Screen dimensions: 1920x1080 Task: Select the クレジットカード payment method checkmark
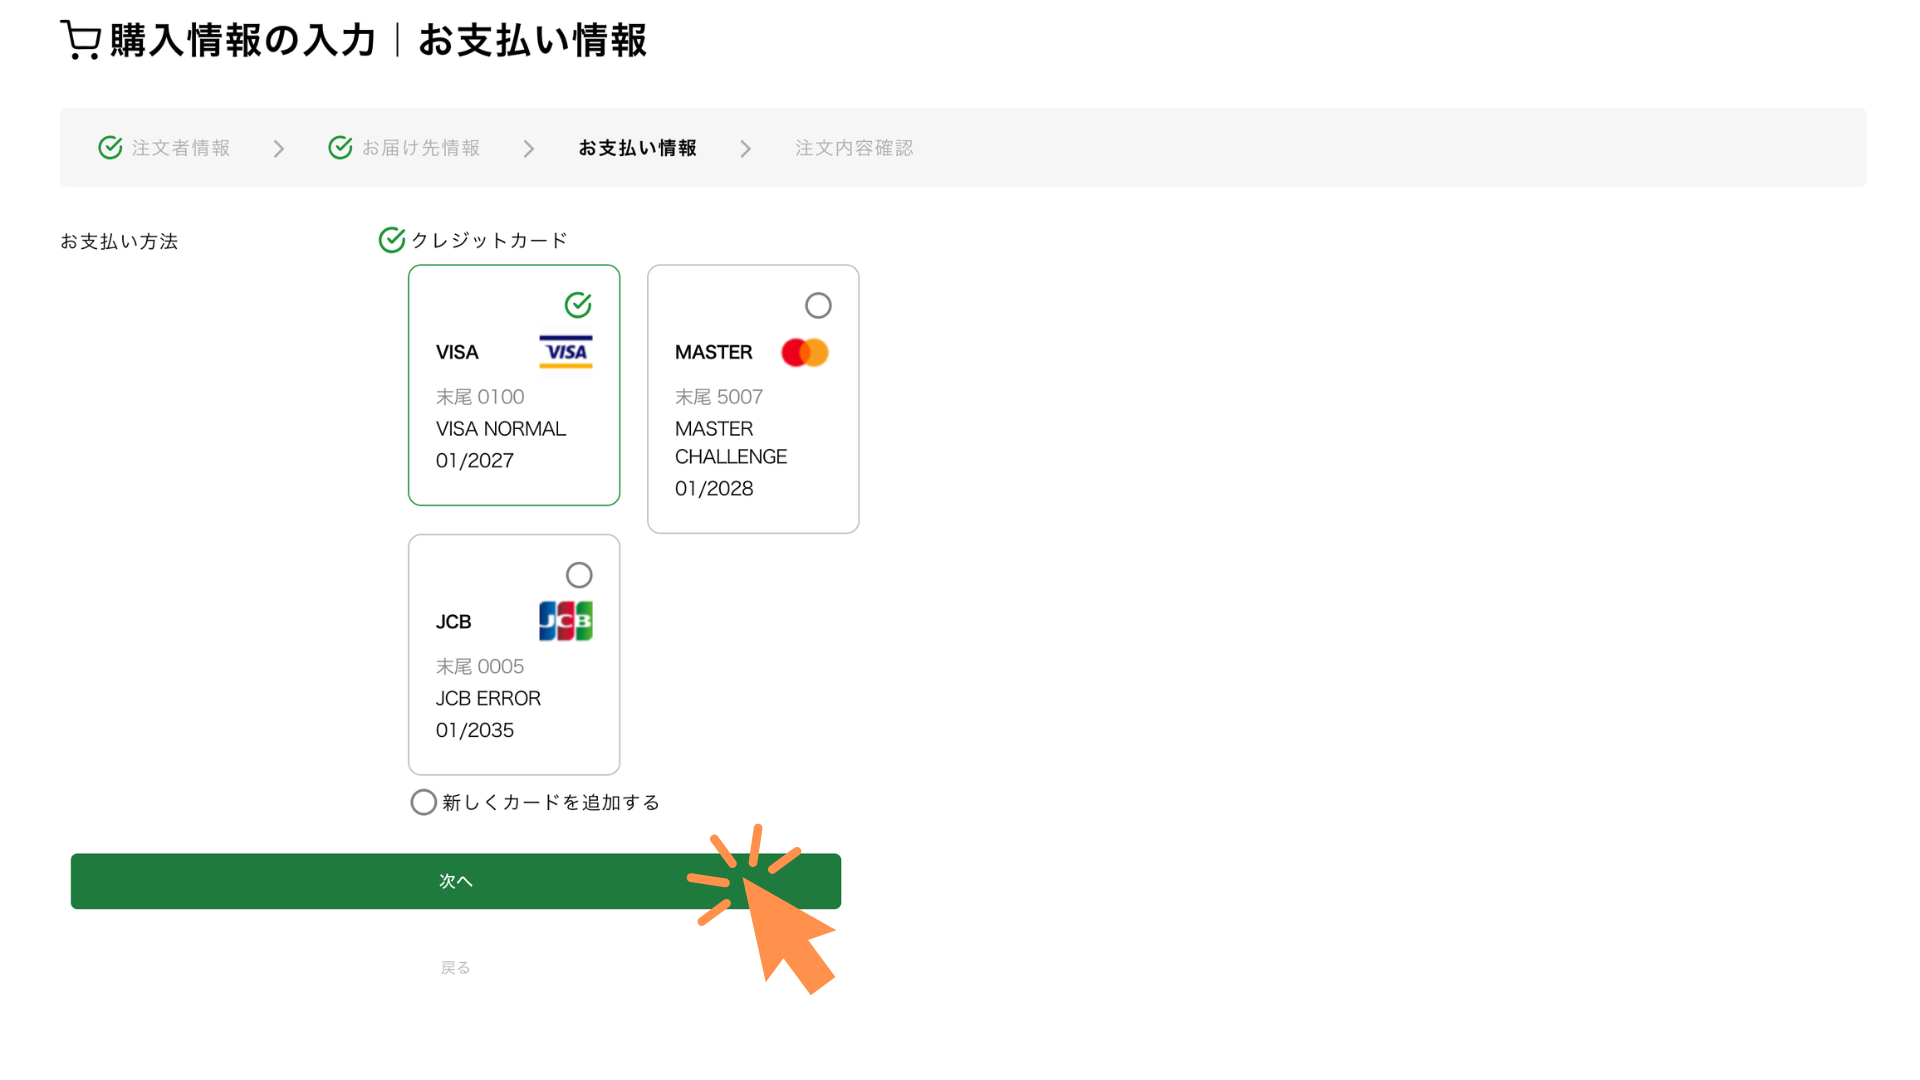[392, 240]
